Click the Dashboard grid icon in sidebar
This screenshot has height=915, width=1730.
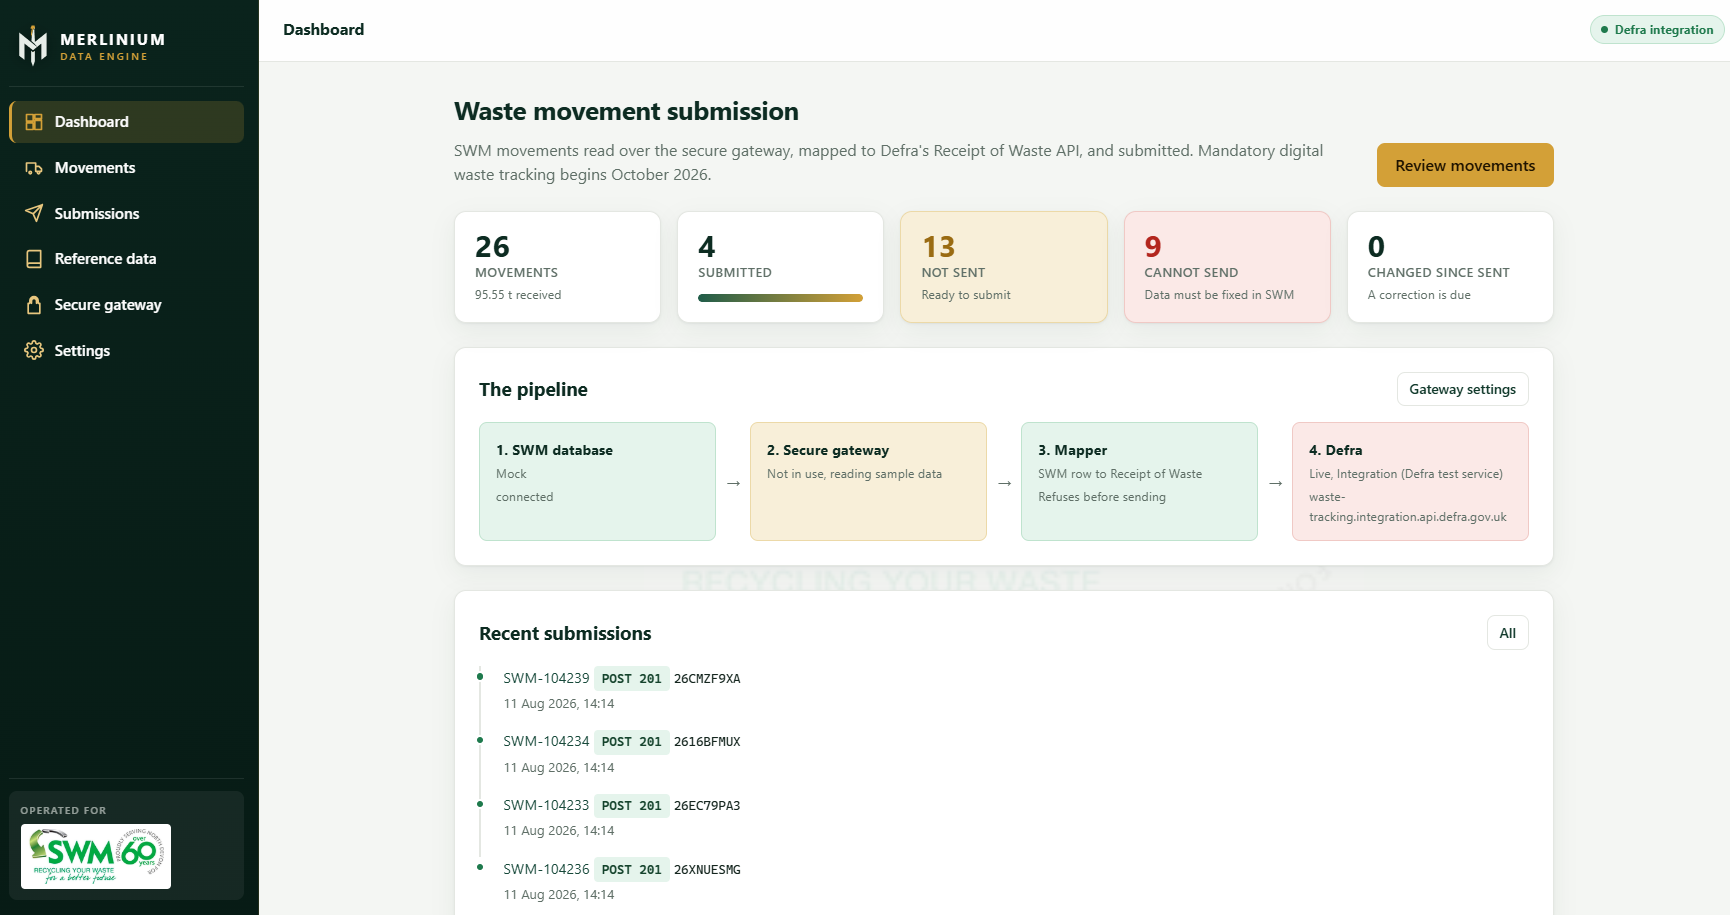click(34, 122)
